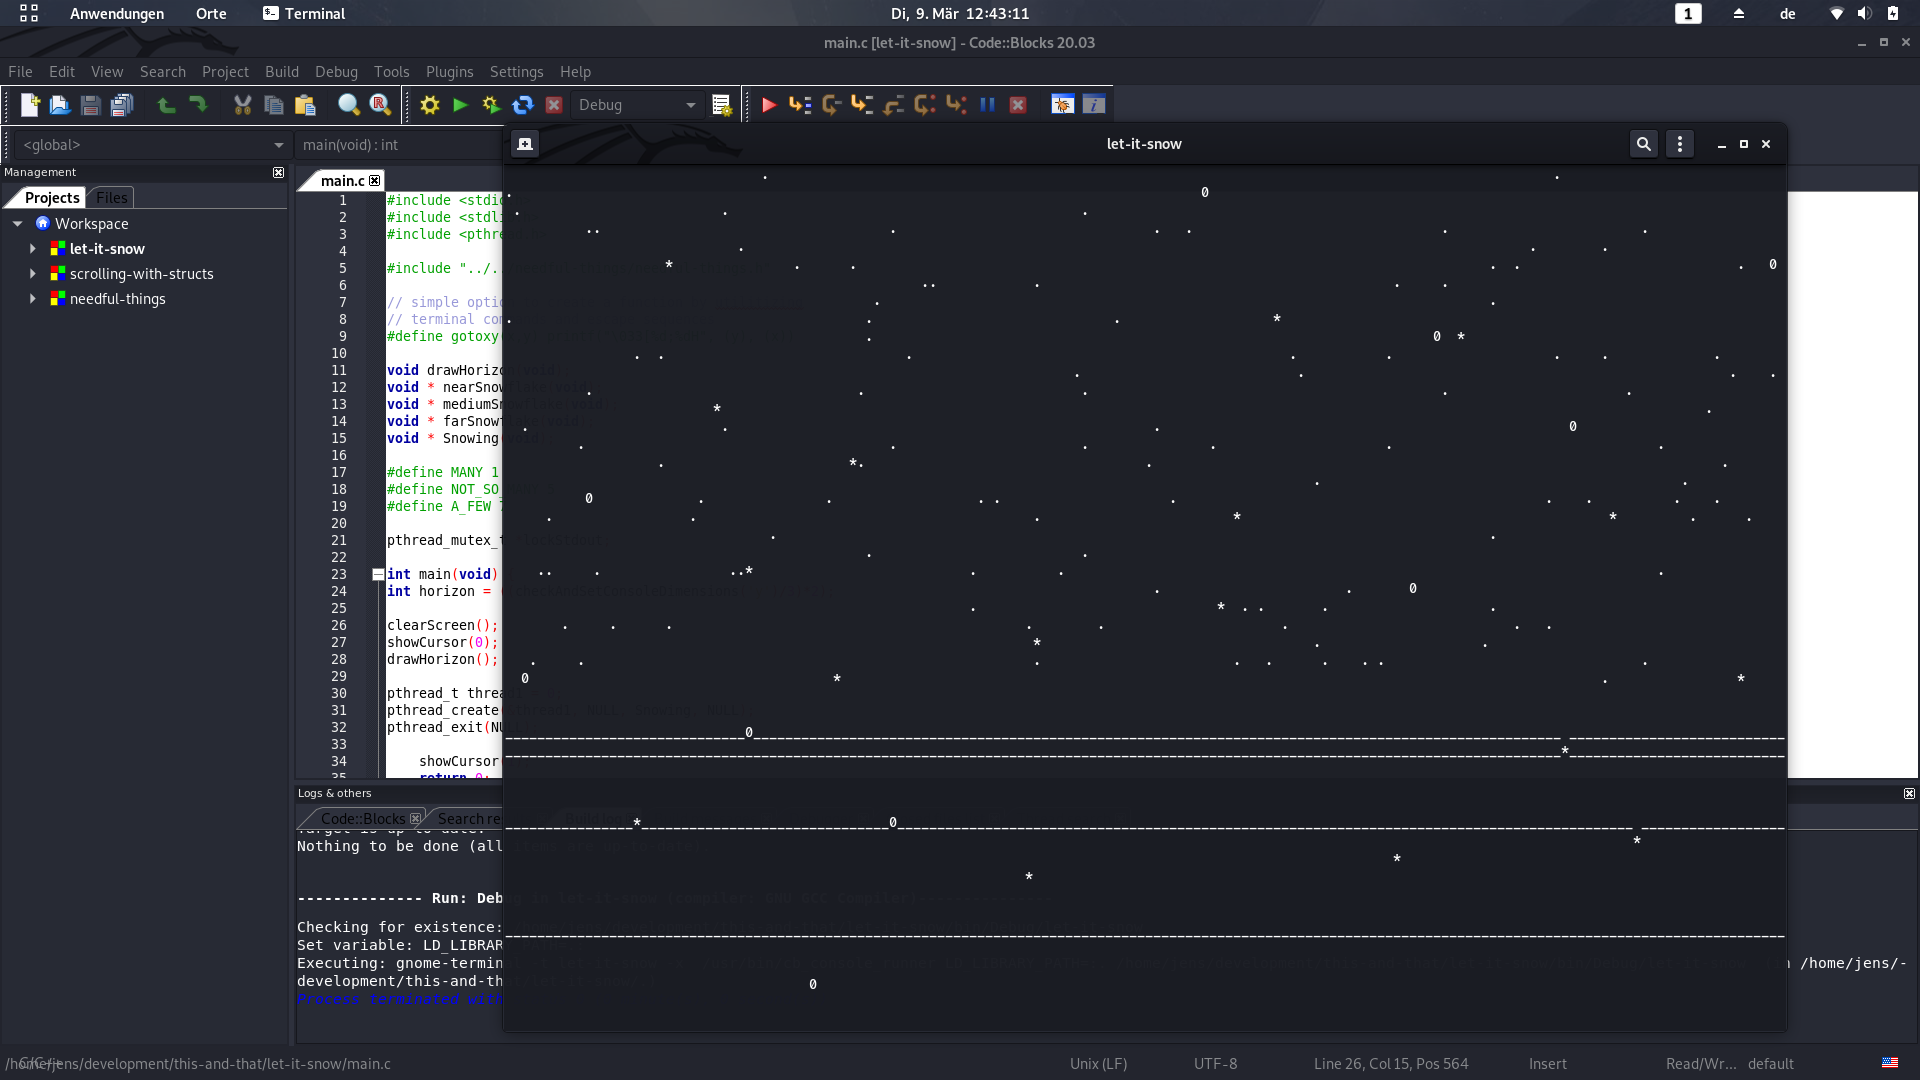Abort the build process
1920x1080 pixels.
click(x=554, y=105)
